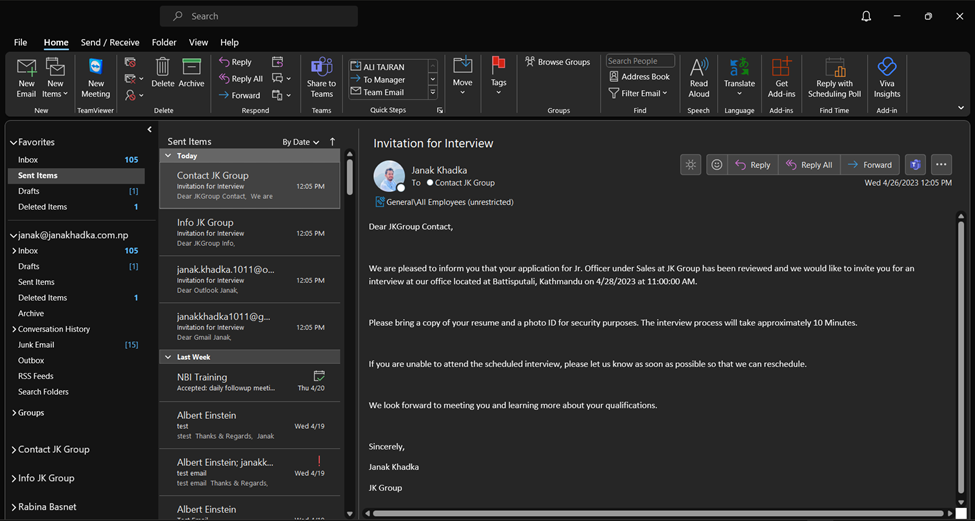975x521 pixels.
Task: Open the File menu
Action: coord(21,42)
